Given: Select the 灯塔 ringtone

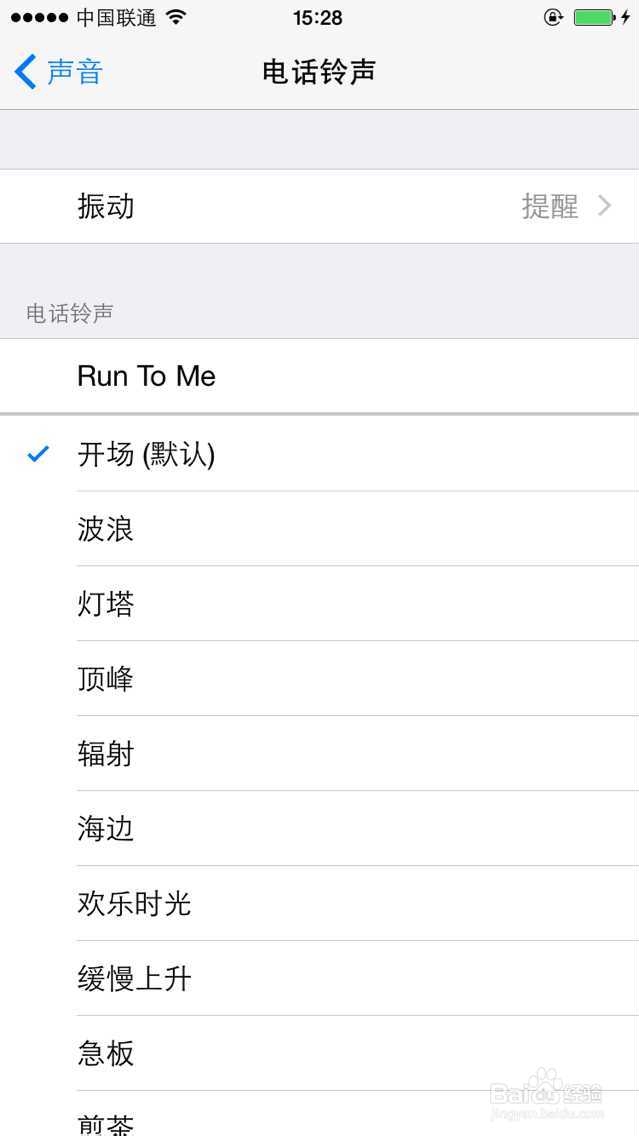Looking at the screenshot, I should point(320,604).
